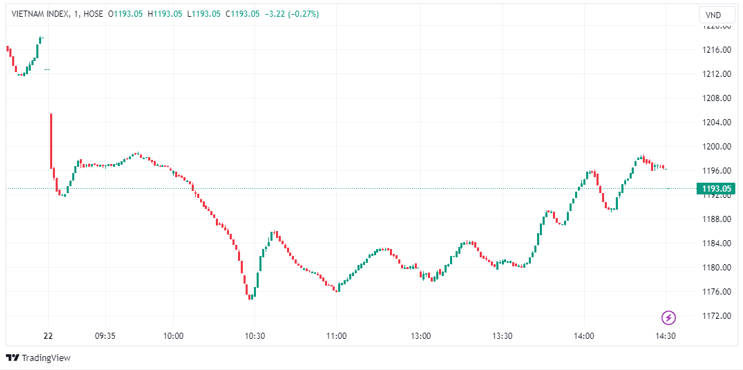Click the 14:30 time axis label
Image resolution: width=743 pixels, height=370 pixels.
coord(665,335)
